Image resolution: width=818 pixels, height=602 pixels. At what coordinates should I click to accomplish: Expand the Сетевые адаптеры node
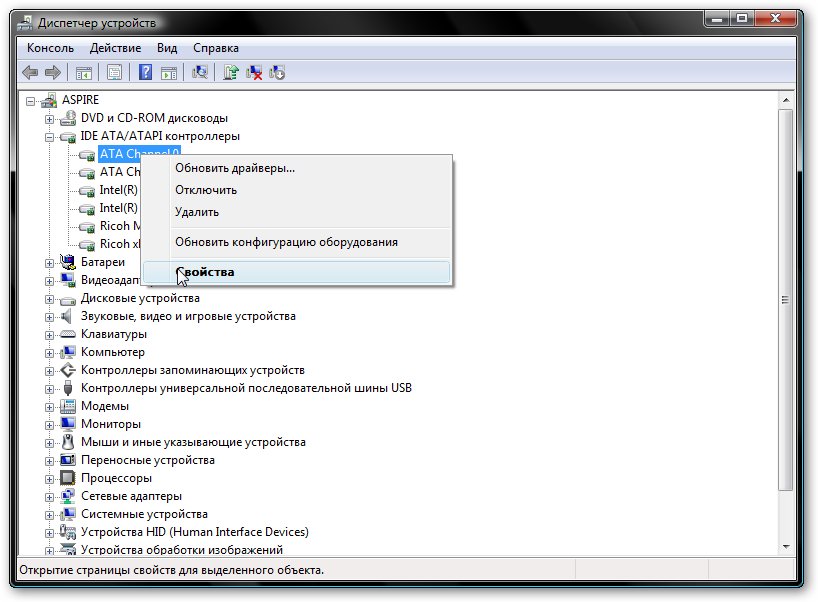(49, 497)
